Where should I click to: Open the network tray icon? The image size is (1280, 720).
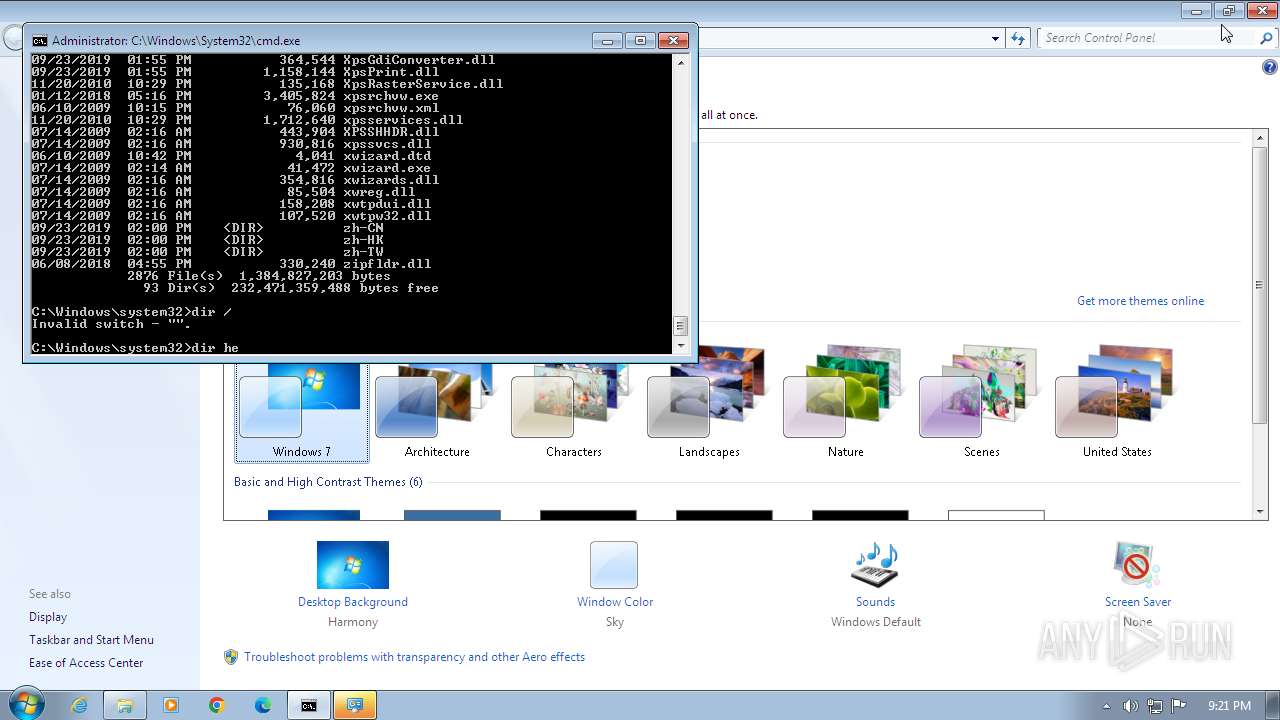coord(1155,706)
